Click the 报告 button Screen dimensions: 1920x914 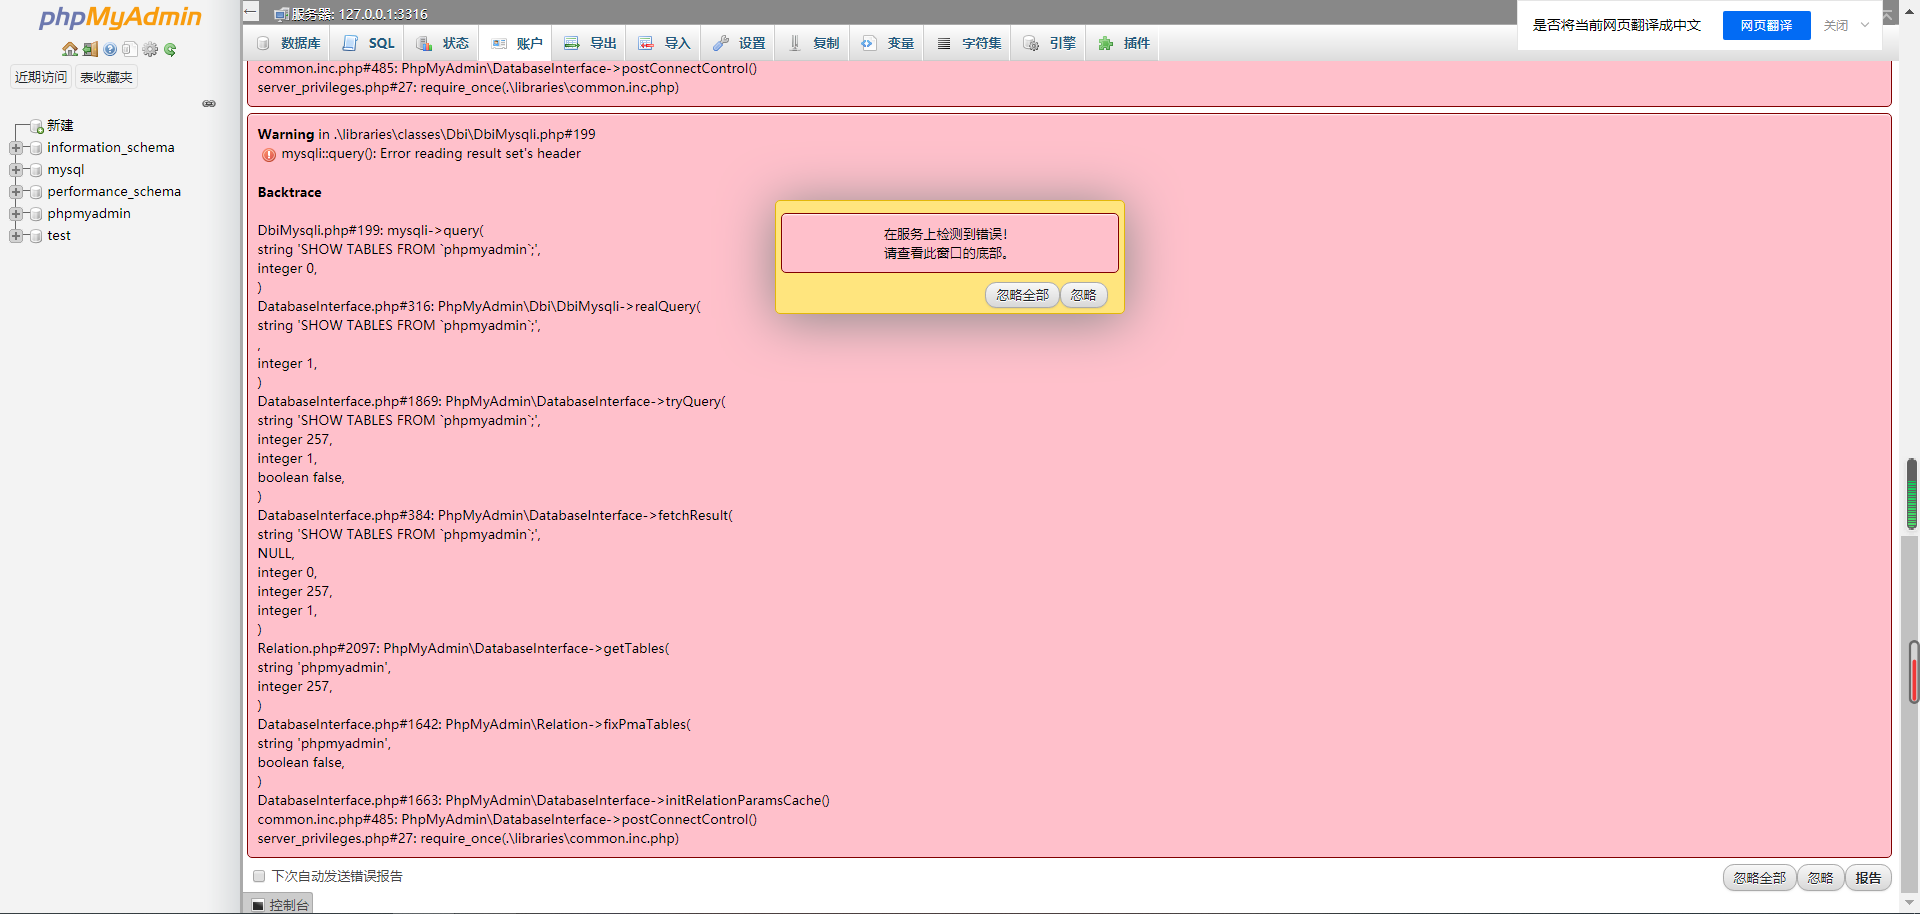(1868, 878)
